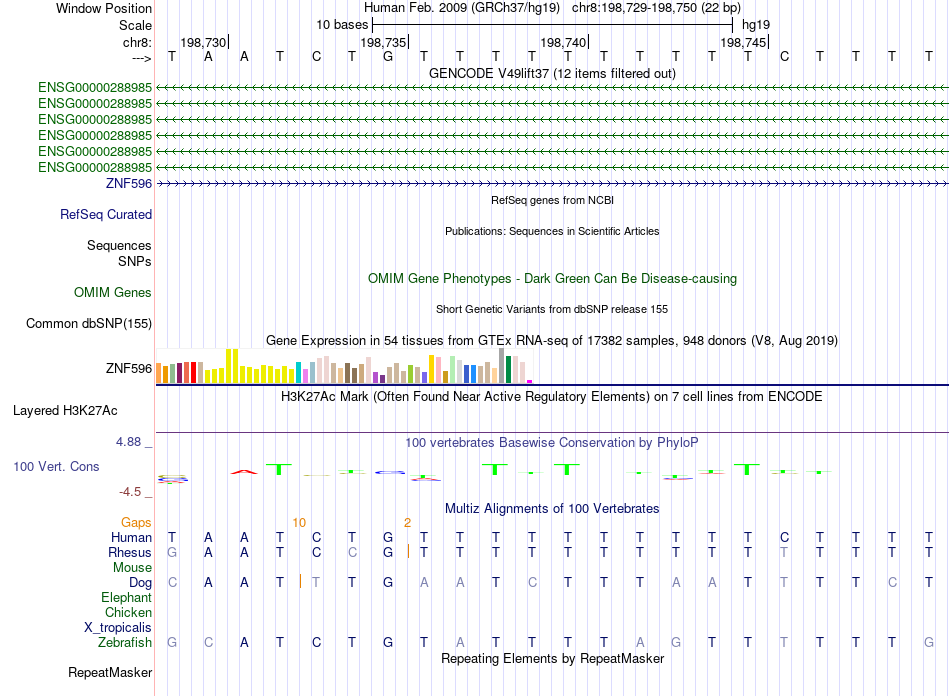This screenshot has width=950, height=696.
Task: Click the black ZNF596 GTEx expression label
Action: coord(128,368)
